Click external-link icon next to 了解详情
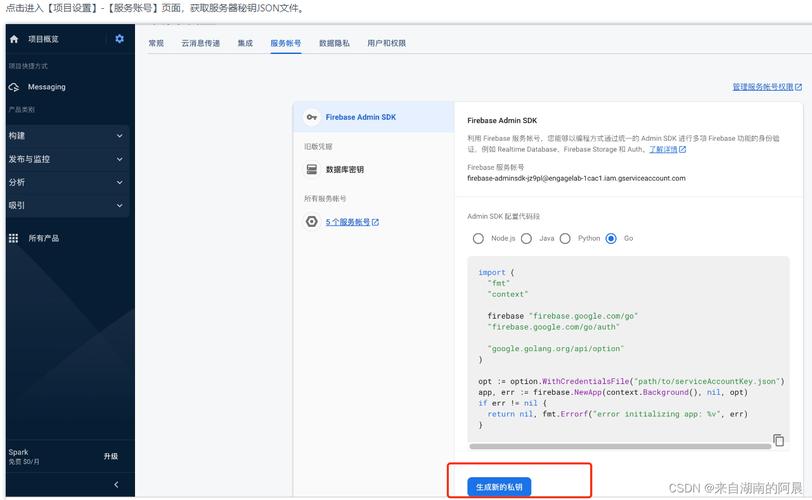The image size is (812, 500). click(683, 149)
